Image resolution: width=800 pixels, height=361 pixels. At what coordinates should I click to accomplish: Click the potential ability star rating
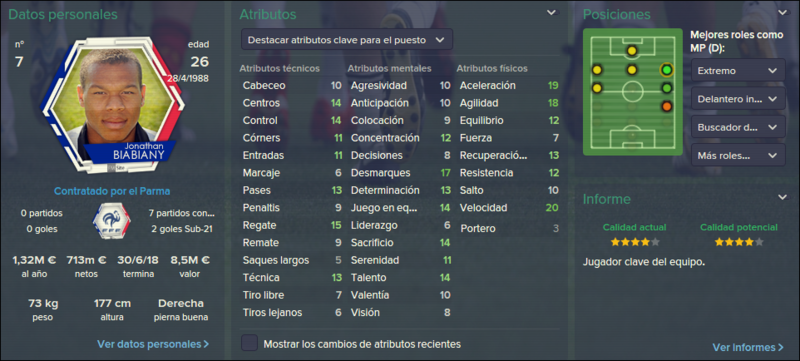point(739,242)
